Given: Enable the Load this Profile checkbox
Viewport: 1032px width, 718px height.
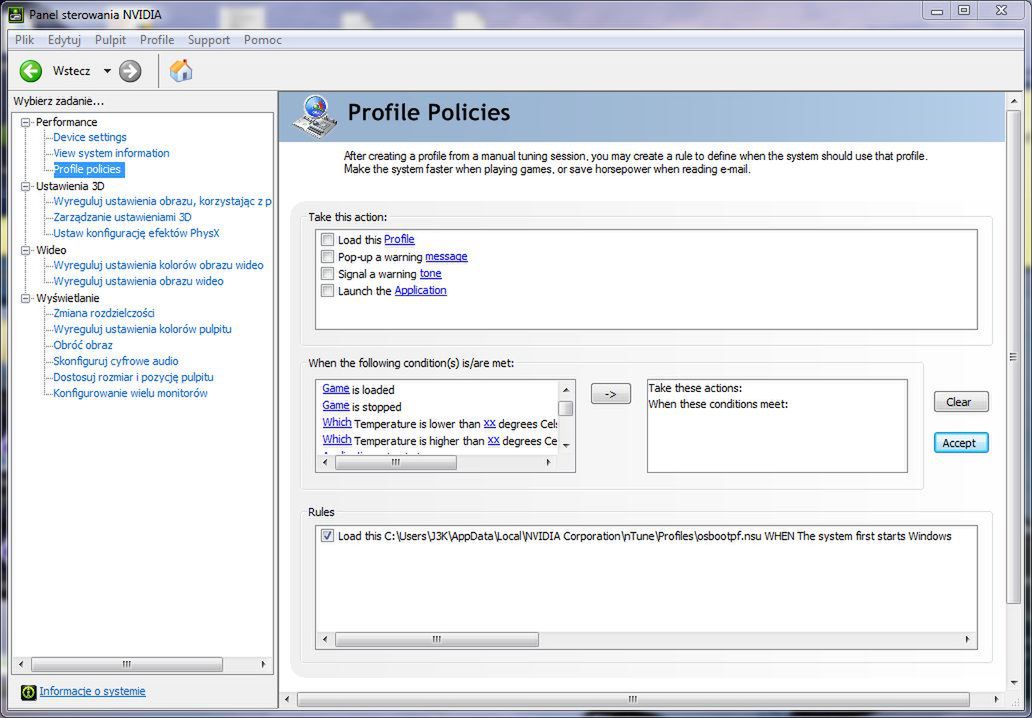Looking at the screenshot, I should pos(327,240).
